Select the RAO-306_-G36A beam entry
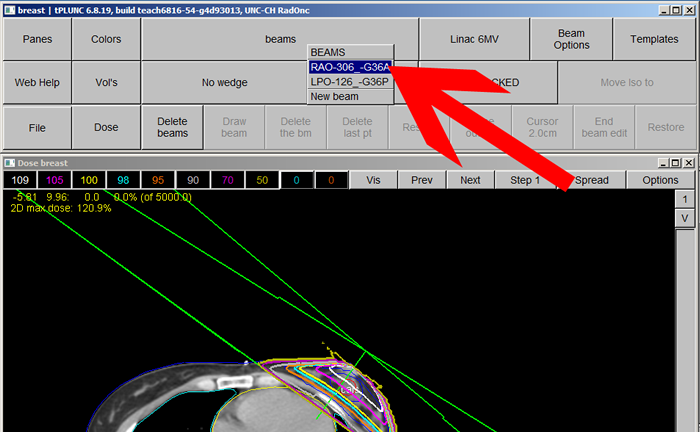This screenshot has height=432, width=700. tap(350, 67)
